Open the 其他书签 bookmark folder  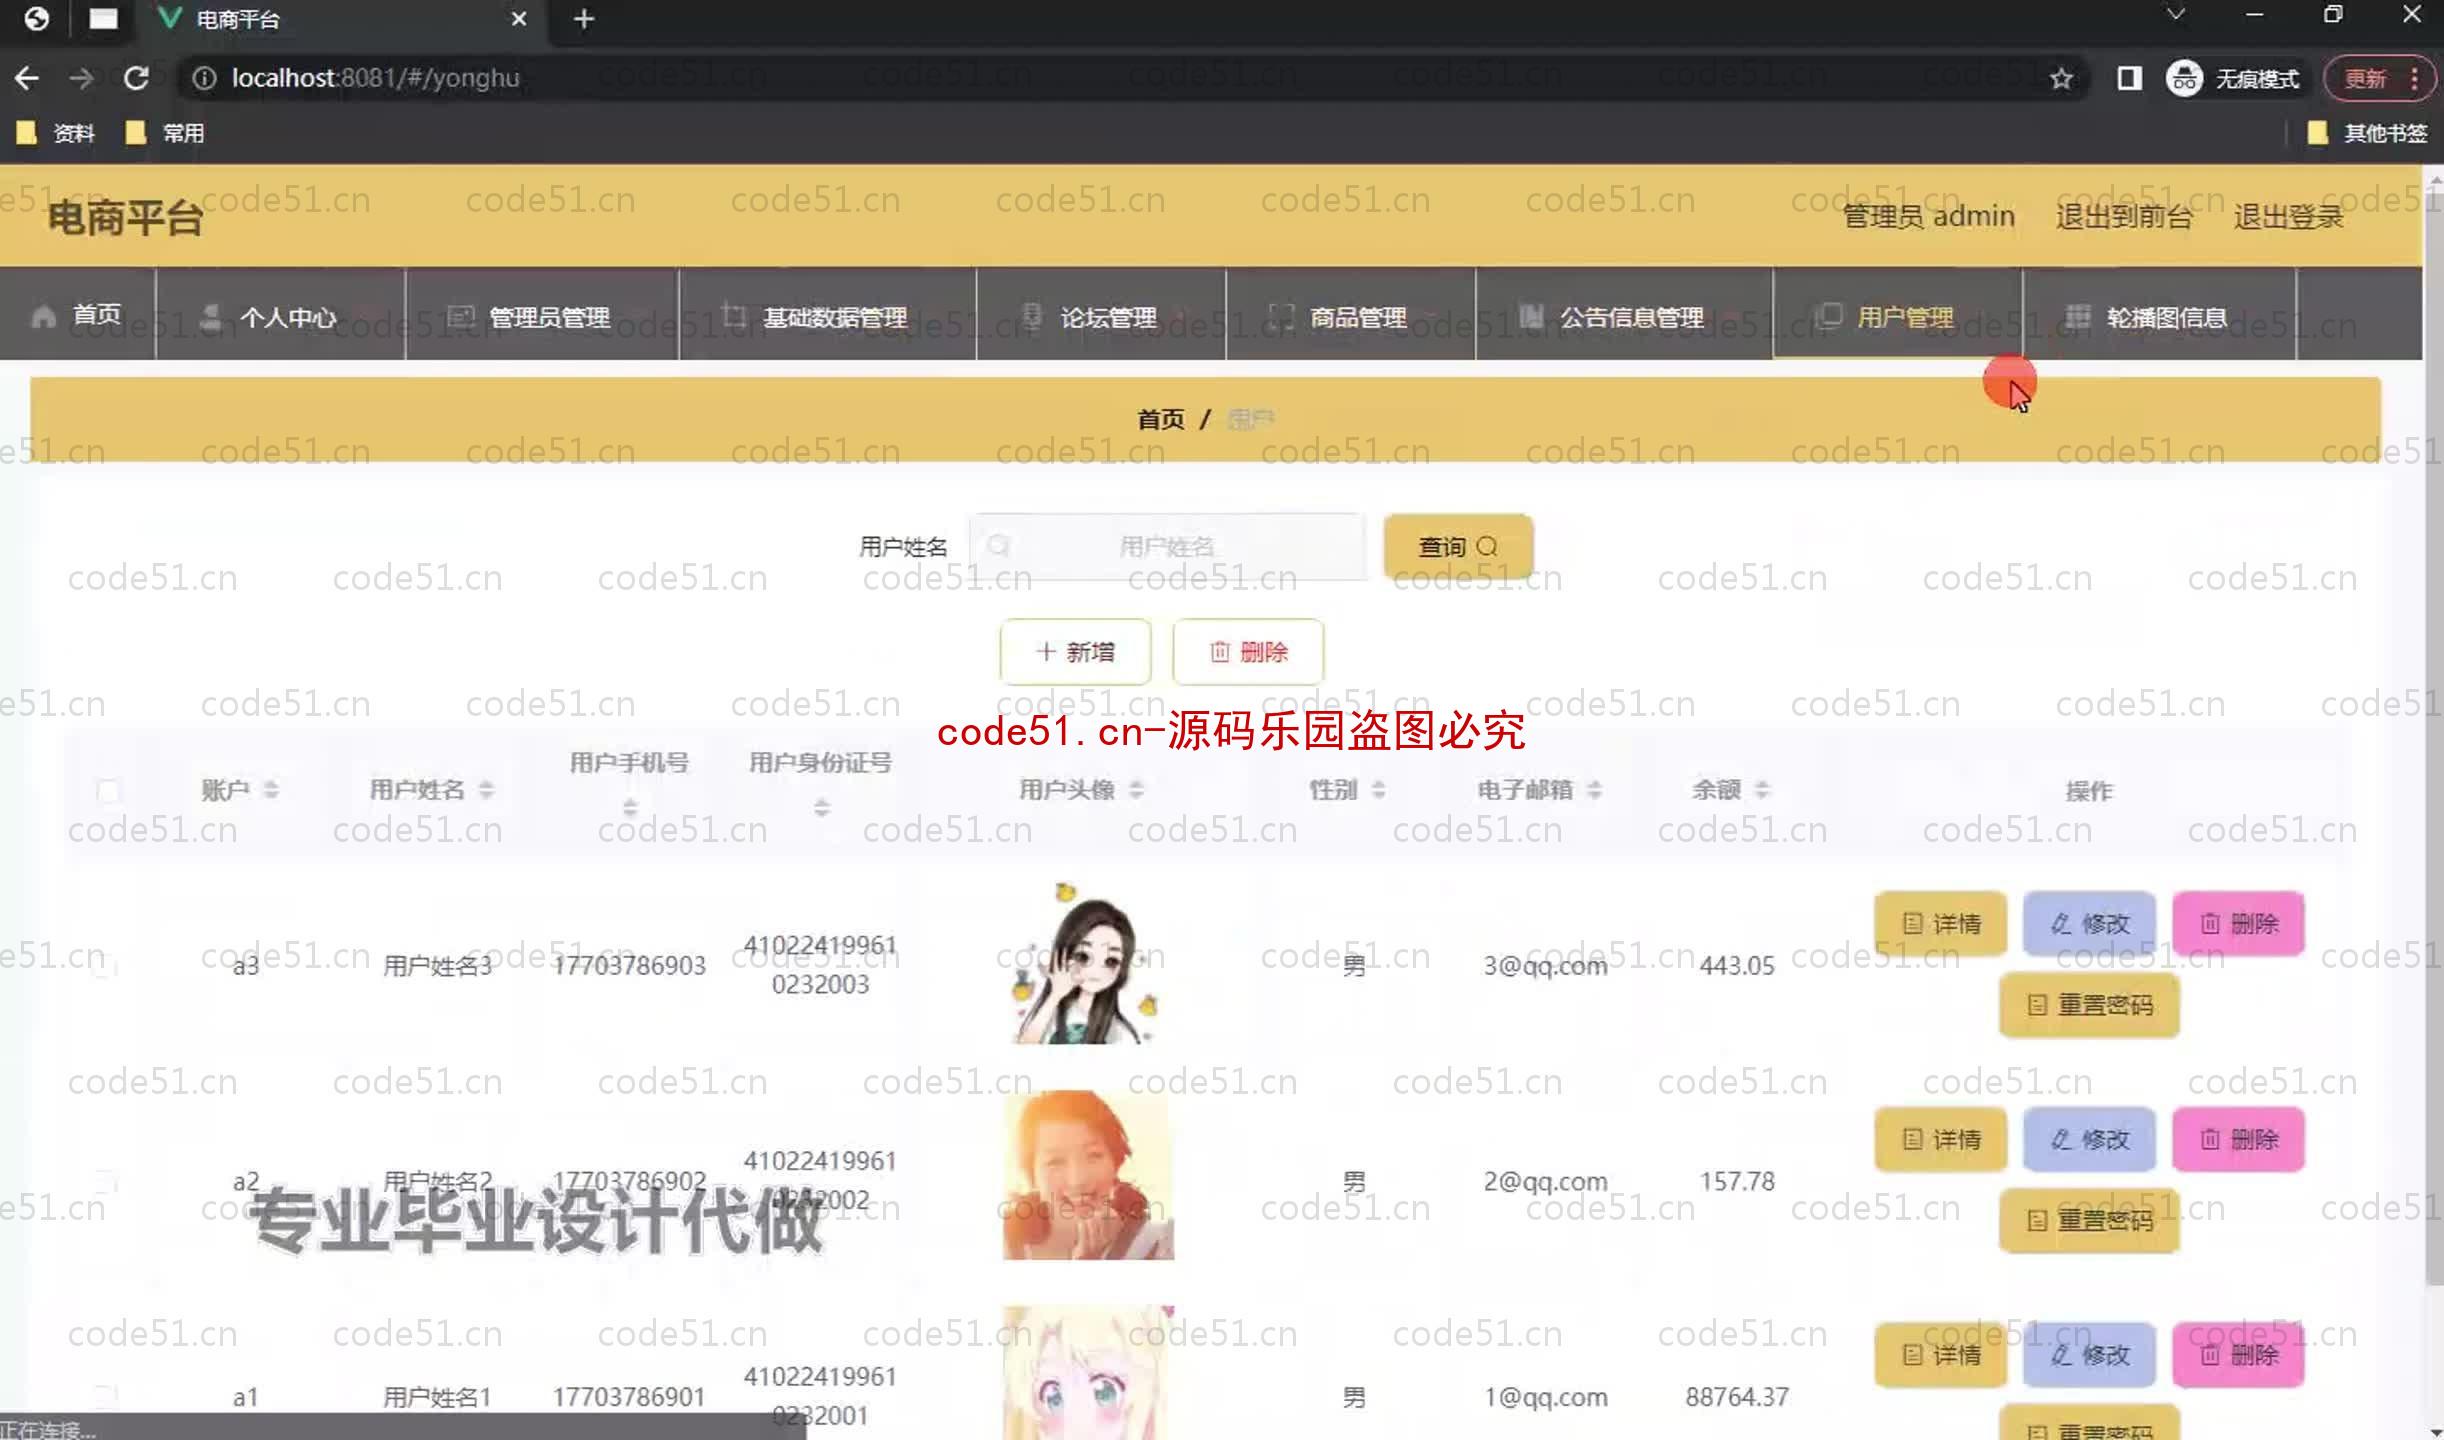pos(2366,133)
